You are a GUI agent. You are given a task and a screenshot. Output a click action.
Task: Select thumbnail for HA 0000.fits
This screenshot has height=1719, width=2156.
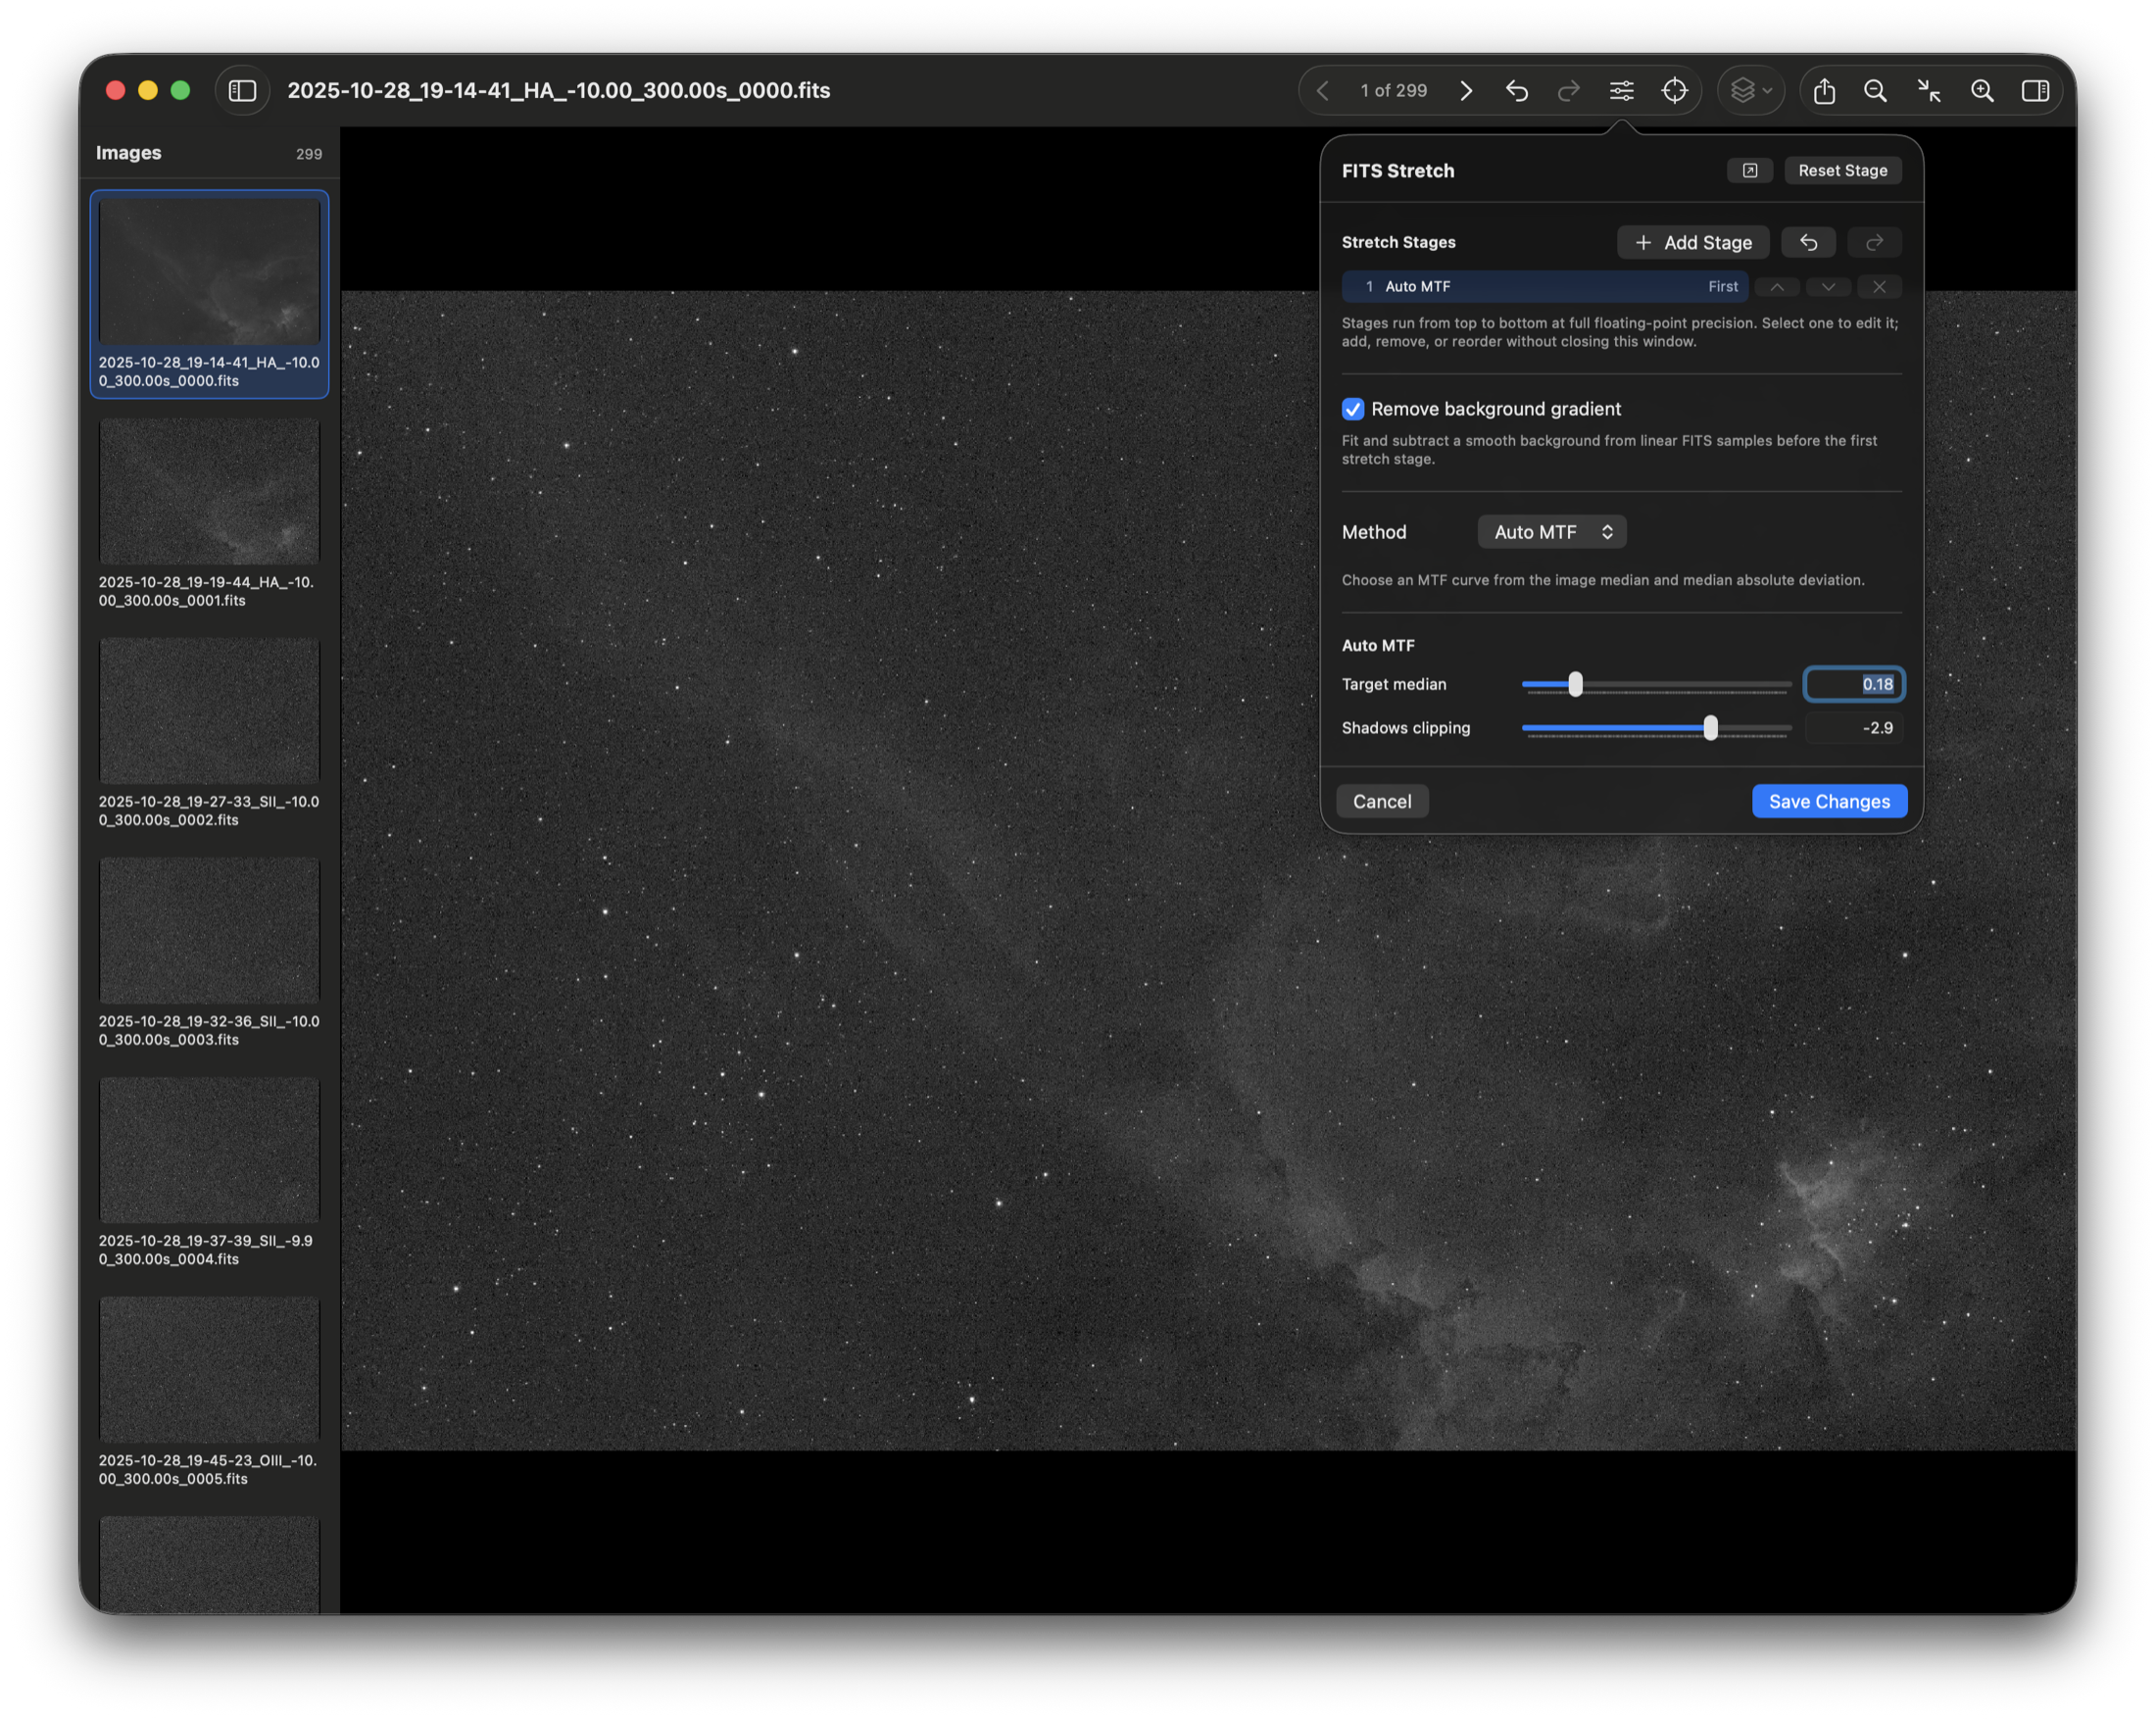tap(209, 272)
